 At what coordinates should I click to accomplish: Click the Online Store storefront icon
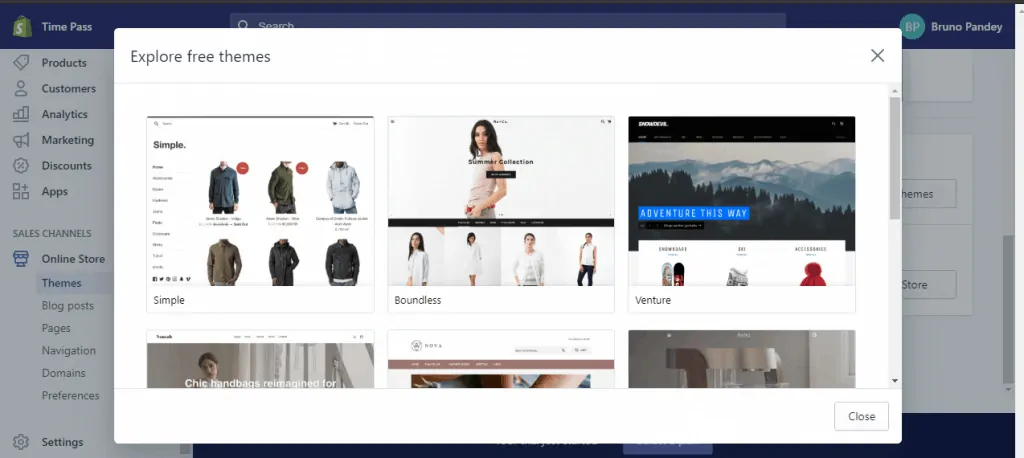pos(21,259)
